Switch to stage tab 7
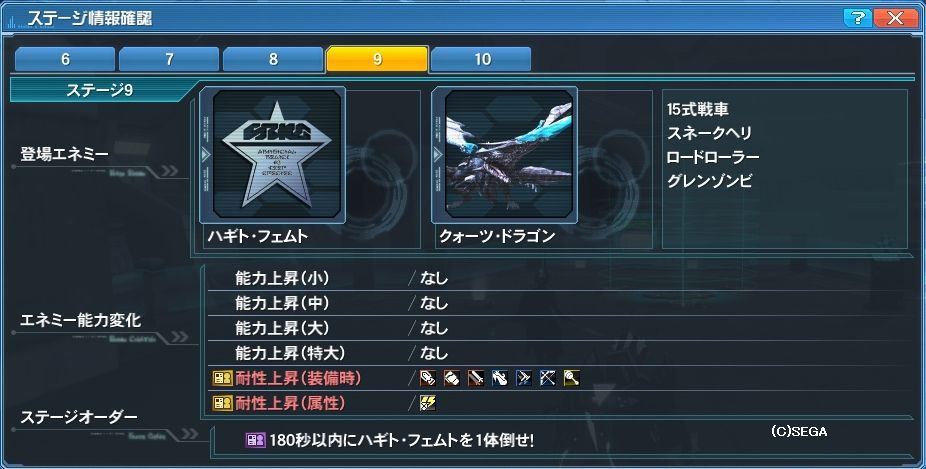Screen dimensions: 926x469 (x=169, y=59)
